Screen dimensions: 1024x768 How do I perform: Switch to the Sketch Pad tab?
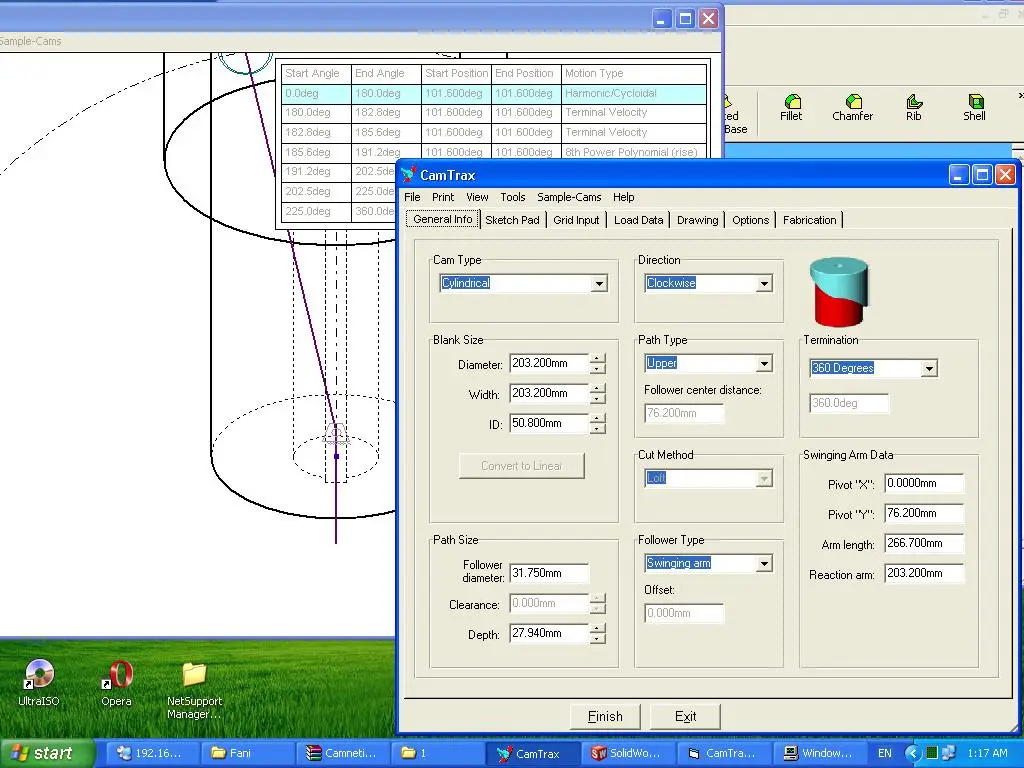click(512, 220)
